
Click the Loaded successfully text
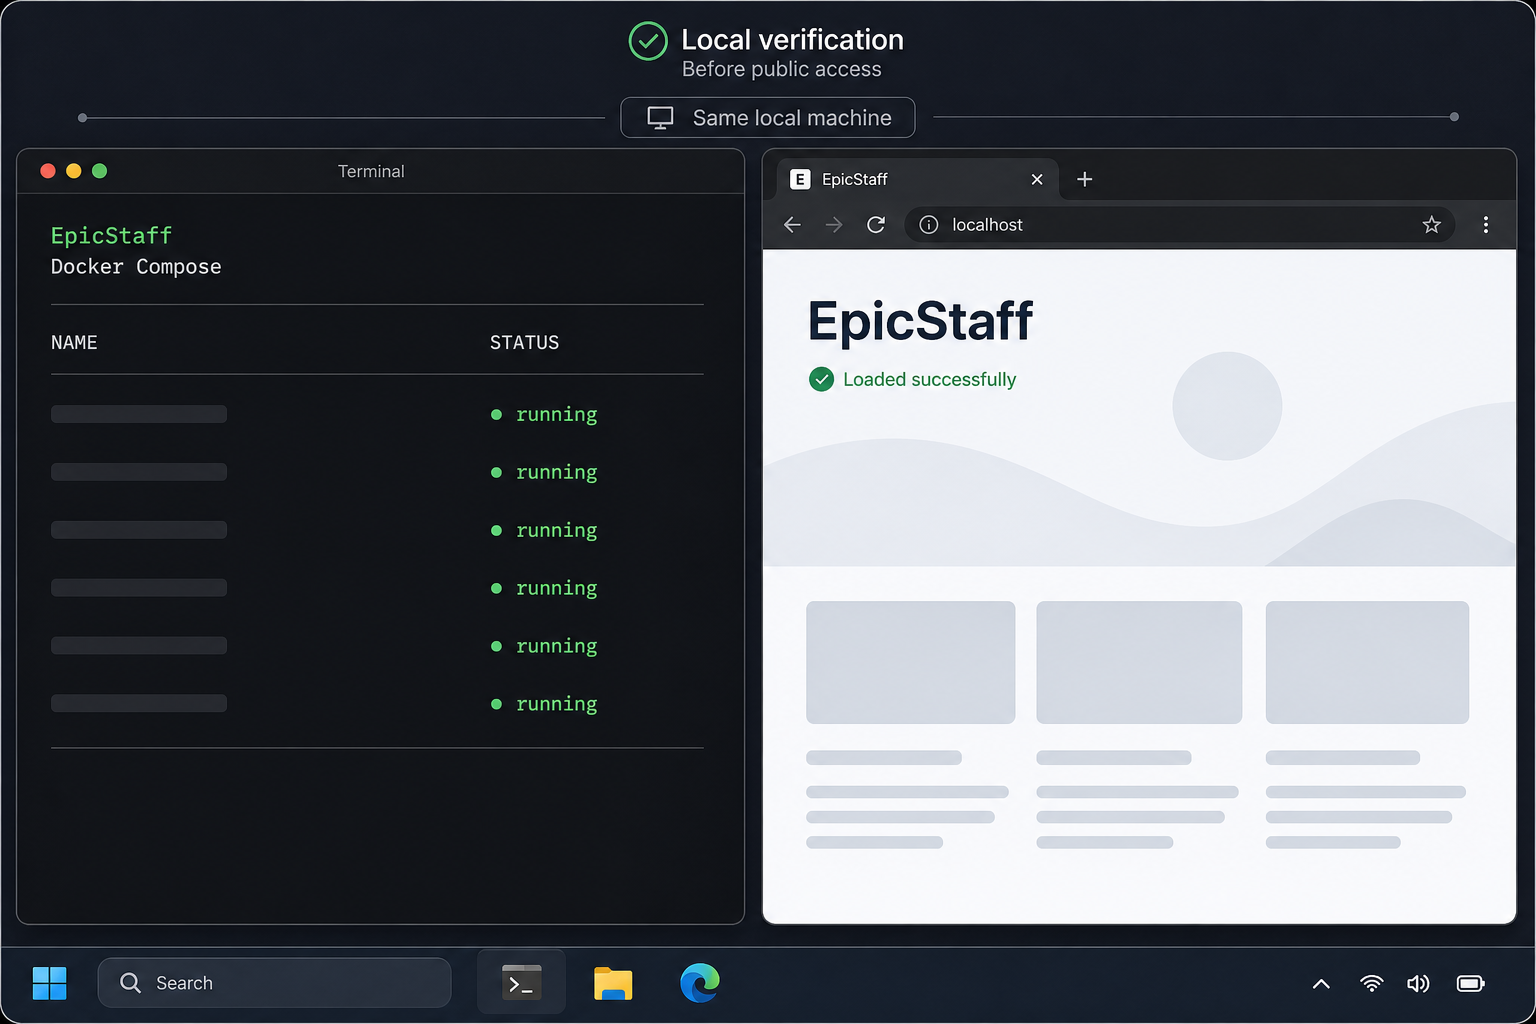[x=929, y=380]
